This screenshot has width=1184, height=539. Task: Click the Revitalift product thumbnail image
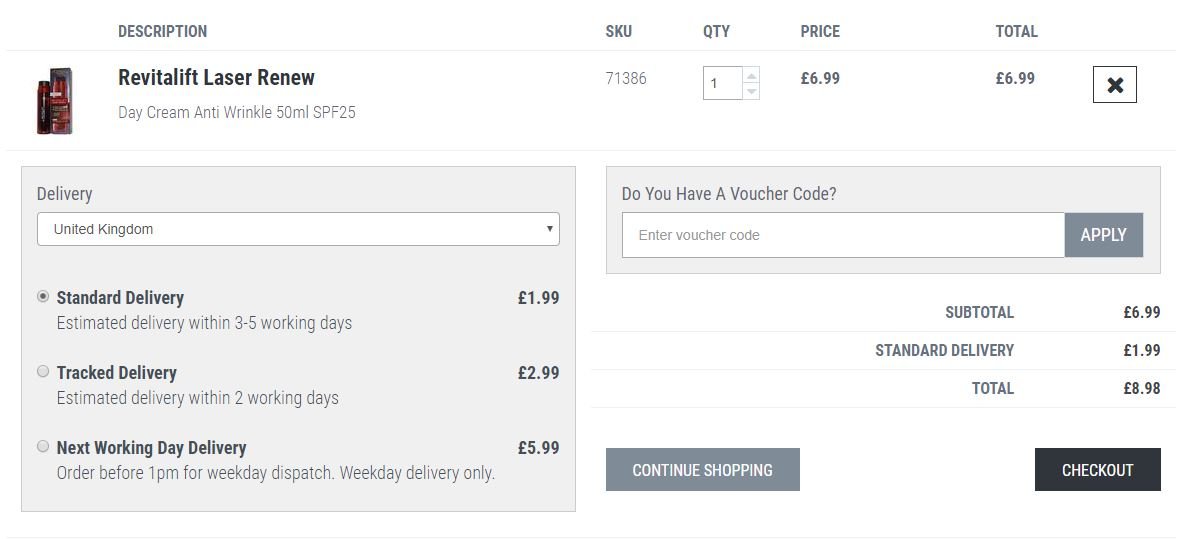pyautogui.click(x=54, y=100)
